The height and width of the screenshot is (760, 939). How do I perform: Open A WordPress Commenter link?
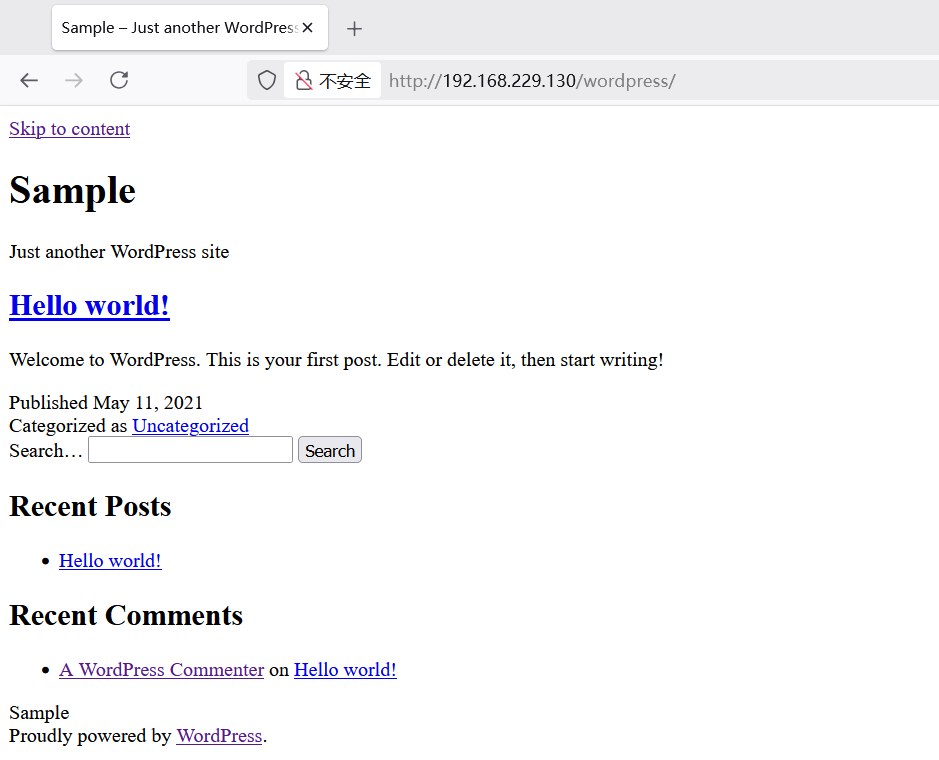tap(162, 670)
